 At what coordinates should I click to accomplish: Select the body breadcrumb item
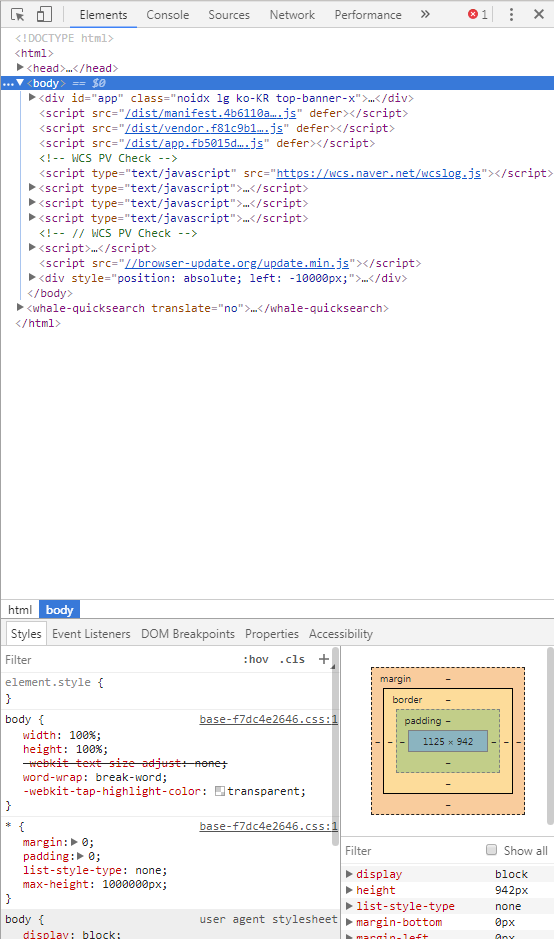point(59,610)
